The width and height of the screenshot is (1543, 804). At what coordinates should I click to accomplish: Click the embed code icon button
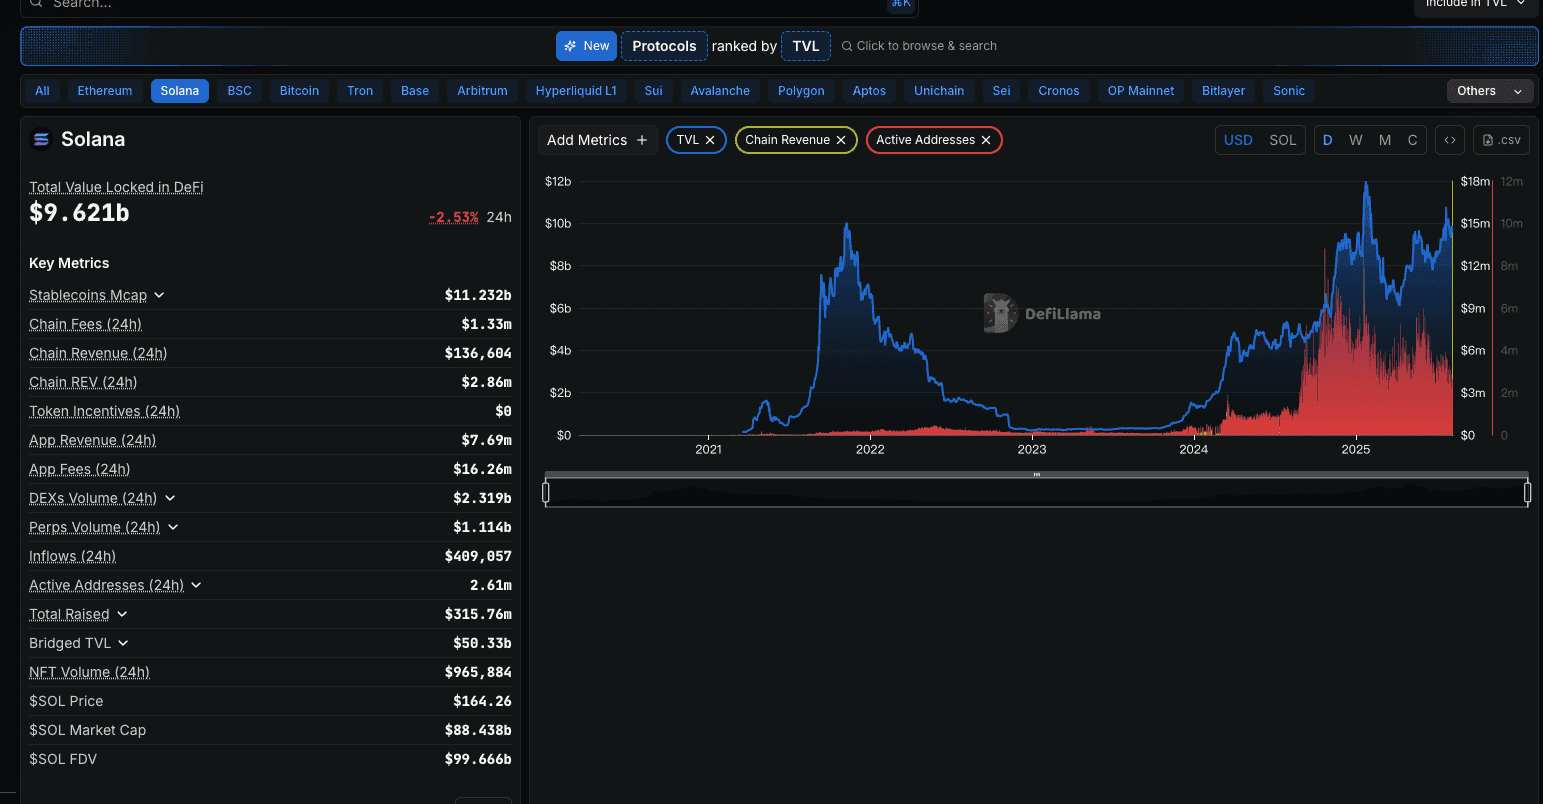(1449, 140)
